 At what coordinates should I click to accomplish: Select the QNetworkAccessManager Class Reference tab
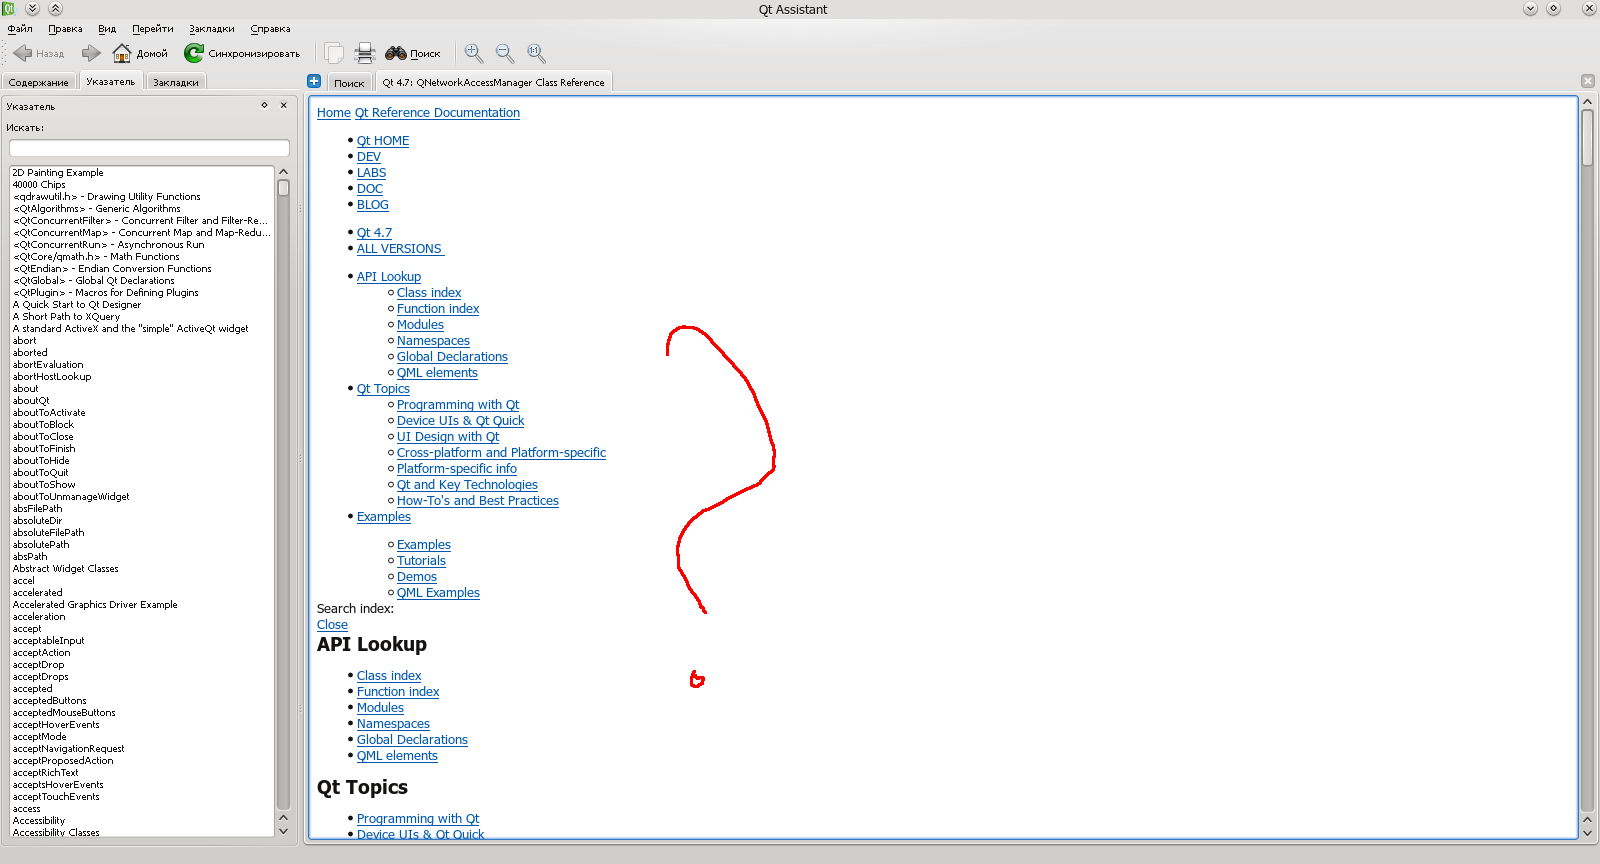coord(493,82)
